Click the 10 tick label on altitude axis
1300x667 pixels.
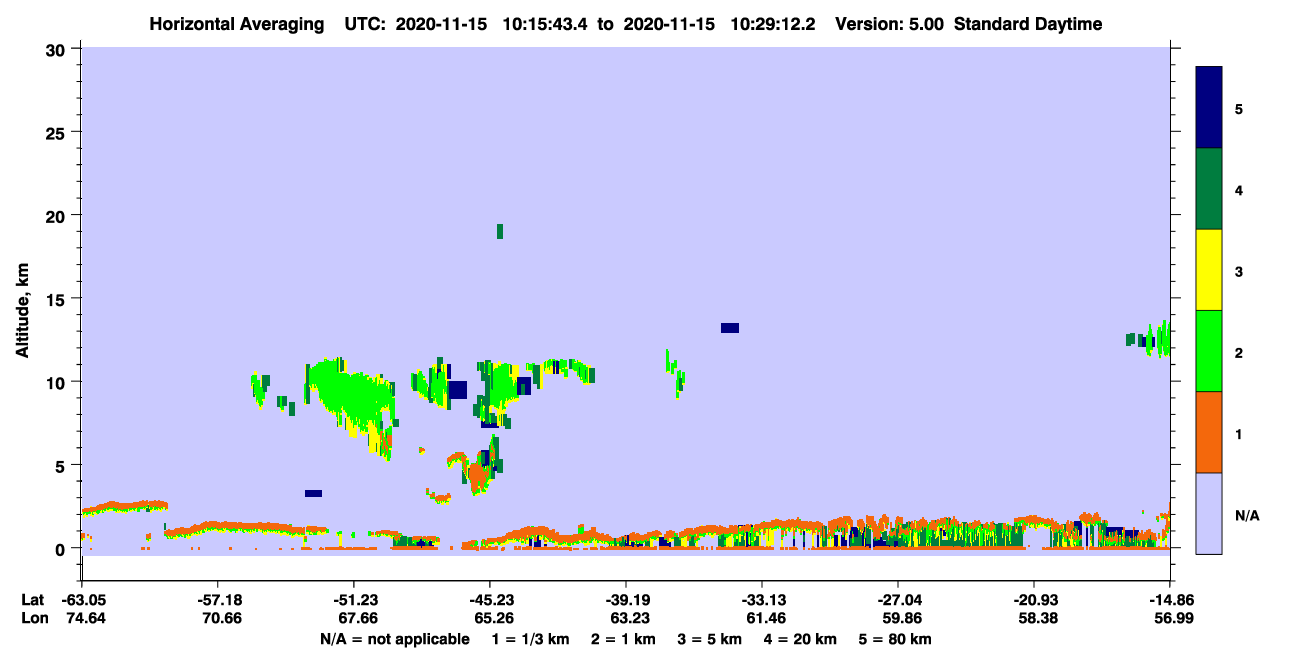(x=56, y=382)
